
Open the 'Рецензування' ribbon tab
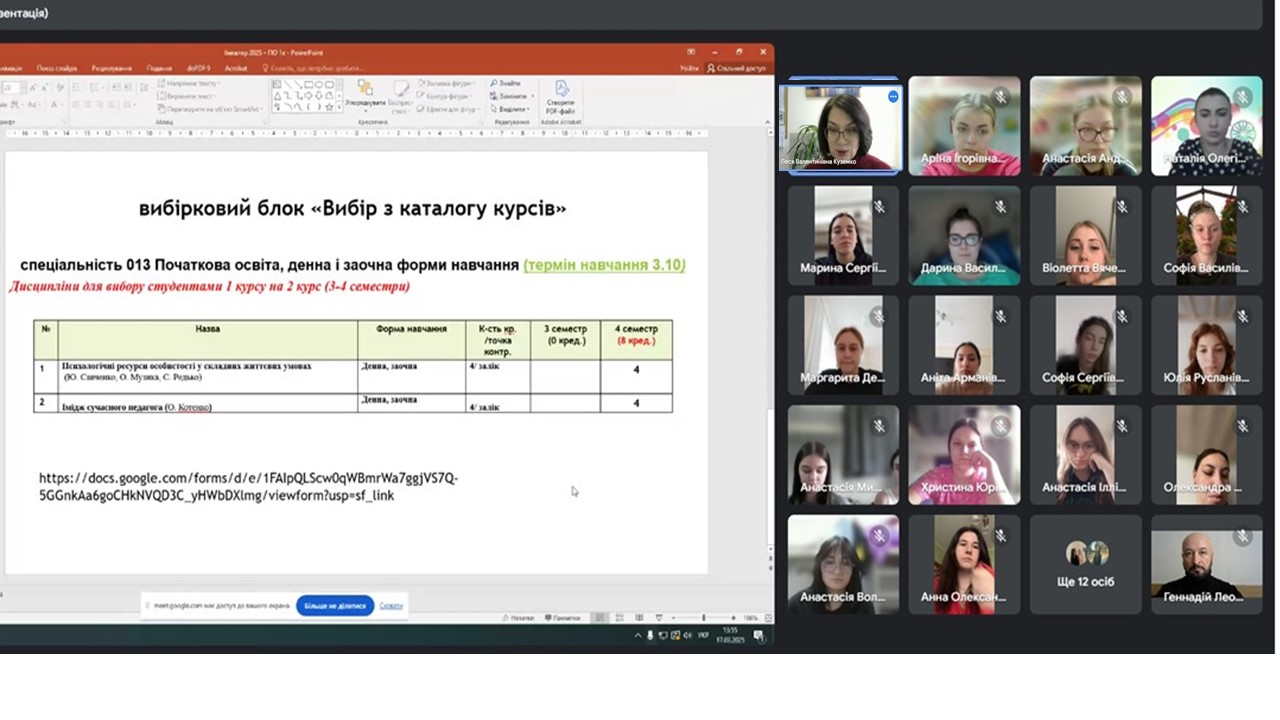click(111, 68)
